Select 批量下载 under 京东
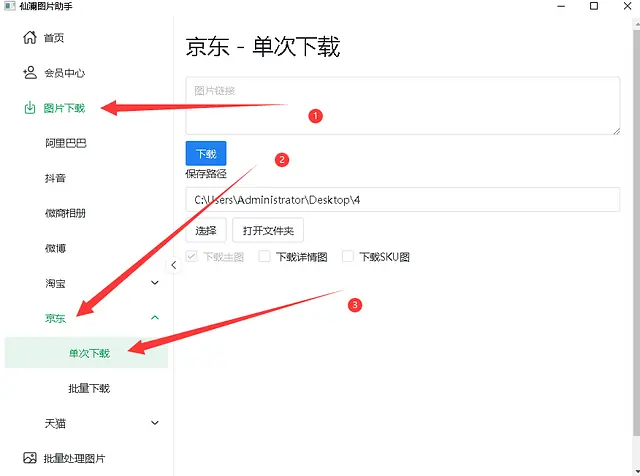The image size is (640, 476). (87, 388)
